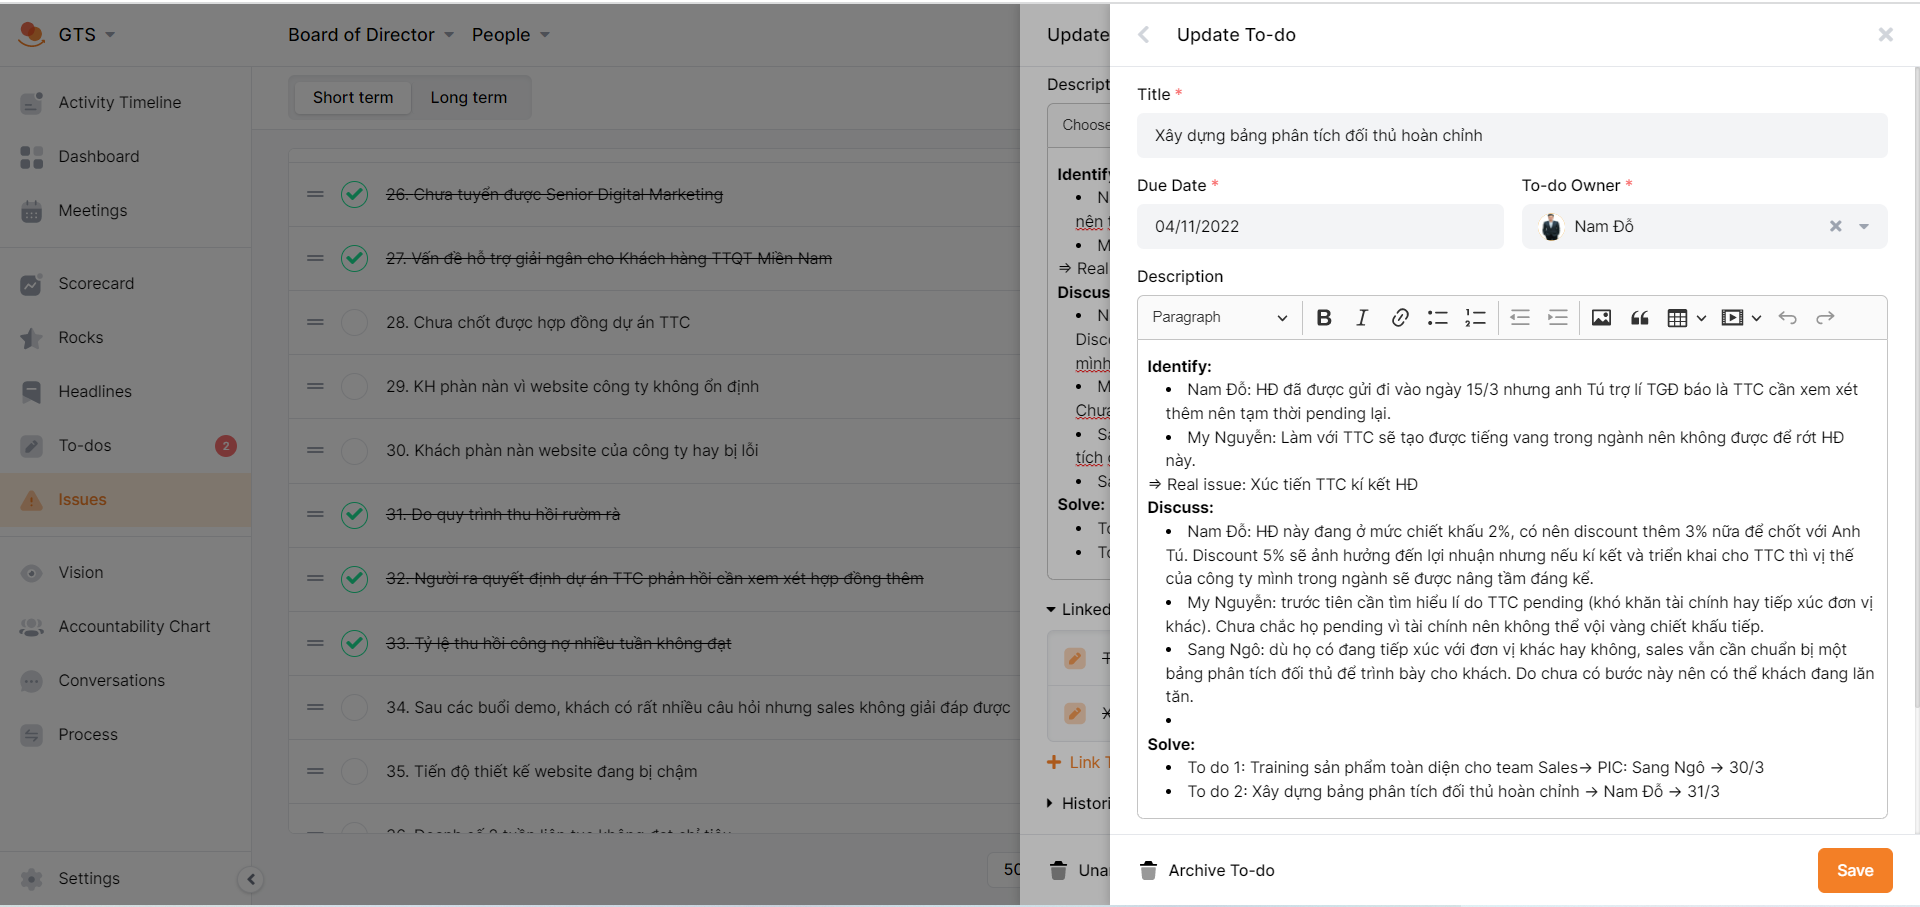This screenshot has height=907, width=1920.
Task: Insert a block quote in description
Action: click(x=1640, y=318)
